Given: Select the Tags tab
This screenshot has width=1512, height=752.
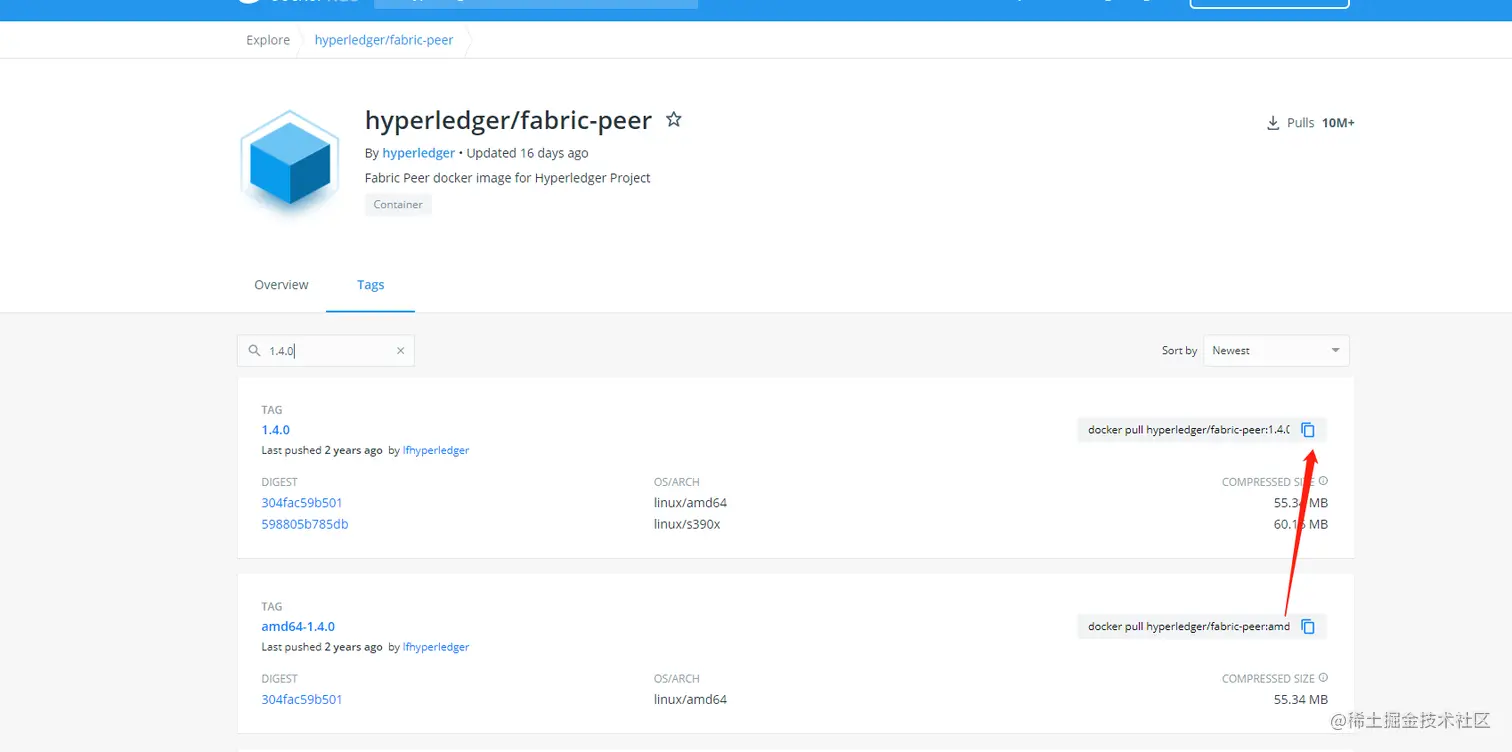Looking at the screenshot, I should point(370,285).
